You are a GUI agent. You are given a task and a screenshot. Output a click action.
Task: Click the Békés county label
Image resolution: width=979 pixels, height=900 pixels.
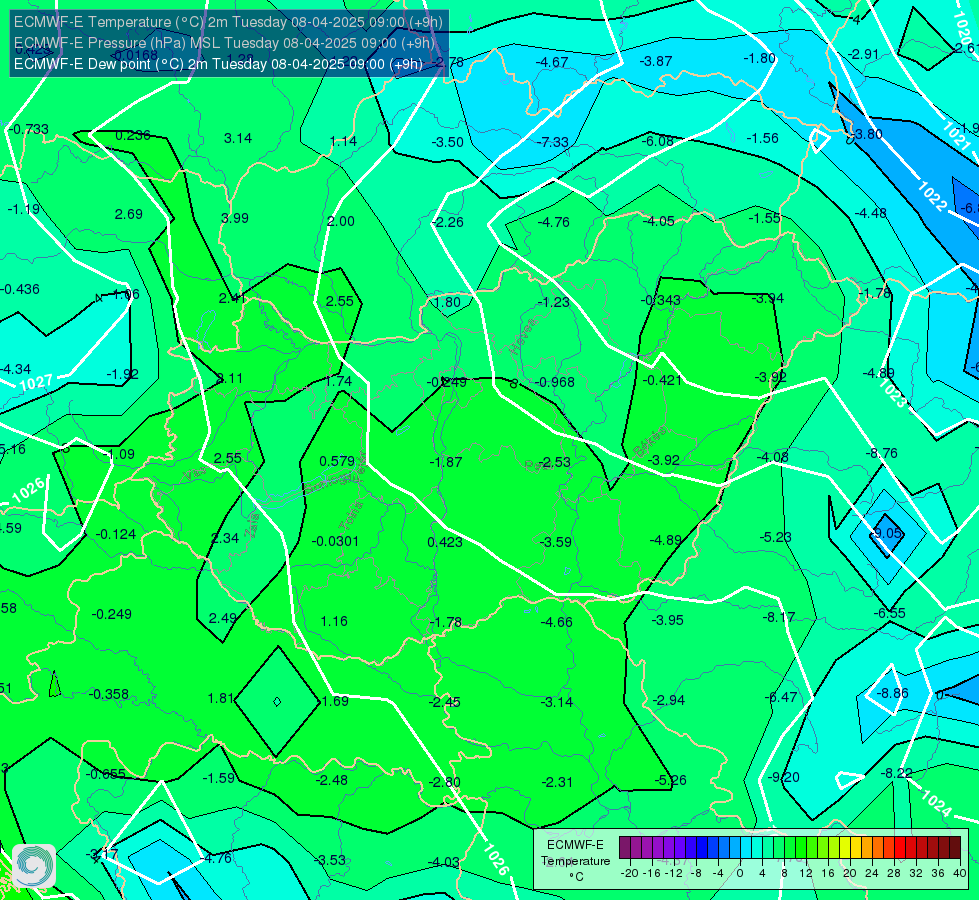(649, 442)
